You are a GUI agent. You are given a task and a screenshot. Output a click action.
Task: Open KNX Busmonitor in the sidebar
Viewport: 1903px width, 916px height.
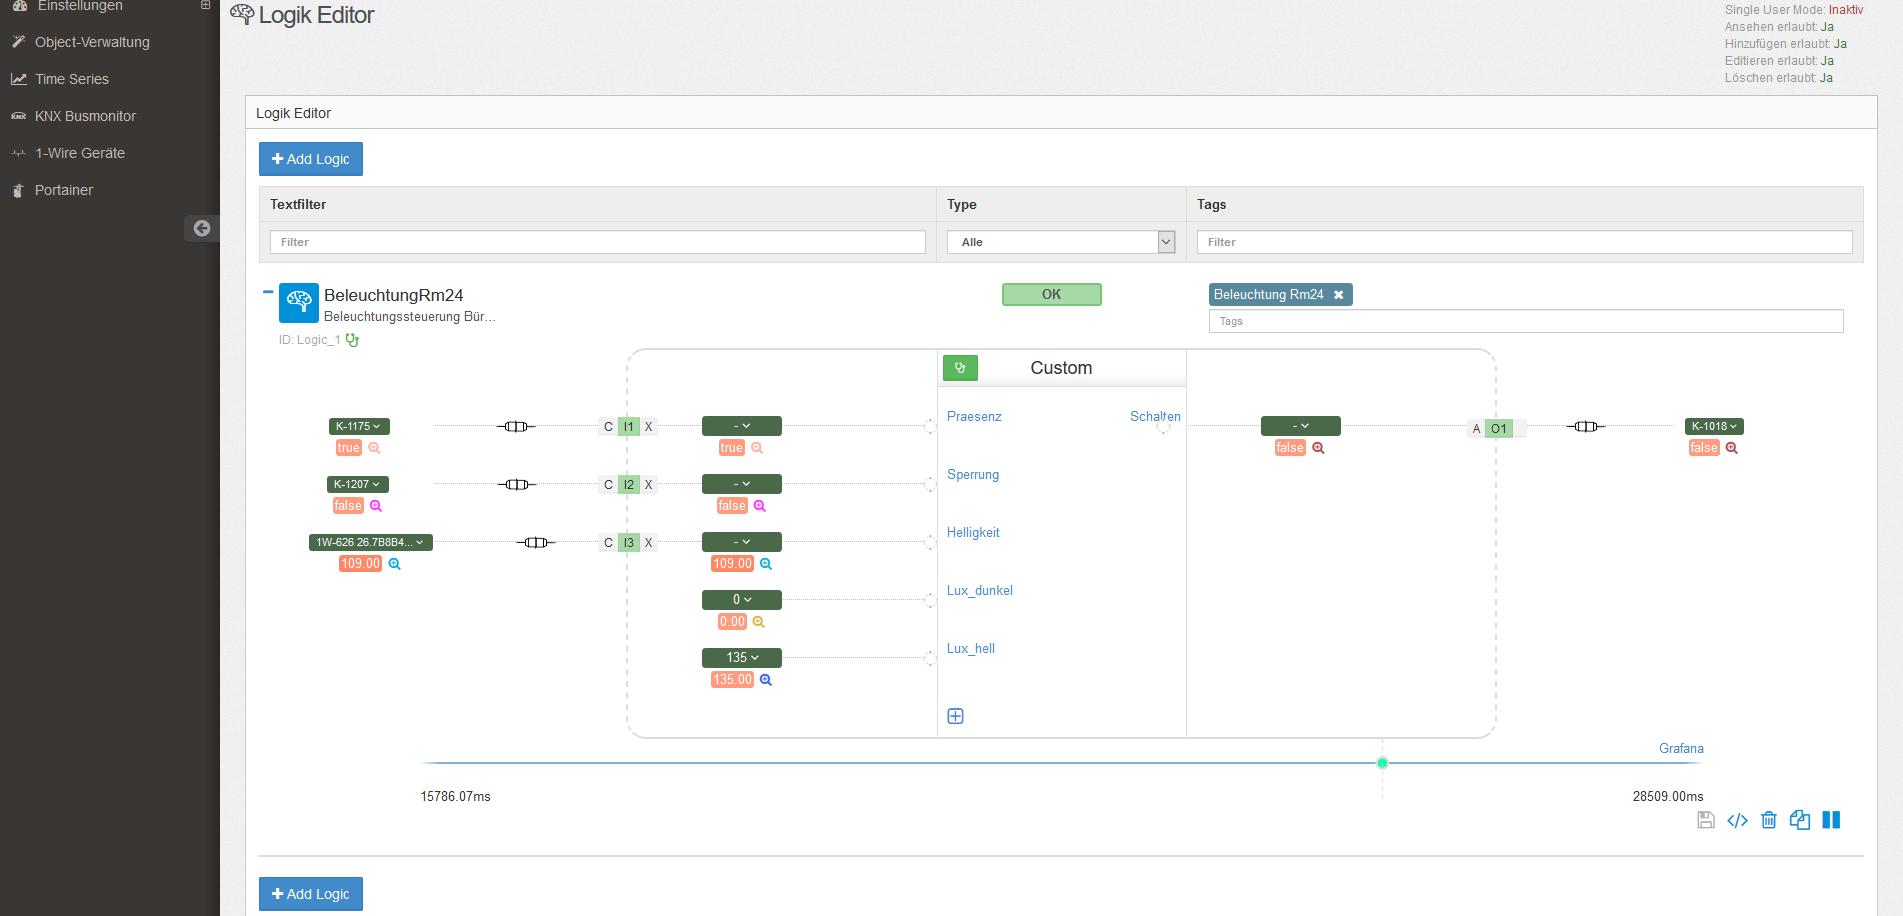coord(85,116)
